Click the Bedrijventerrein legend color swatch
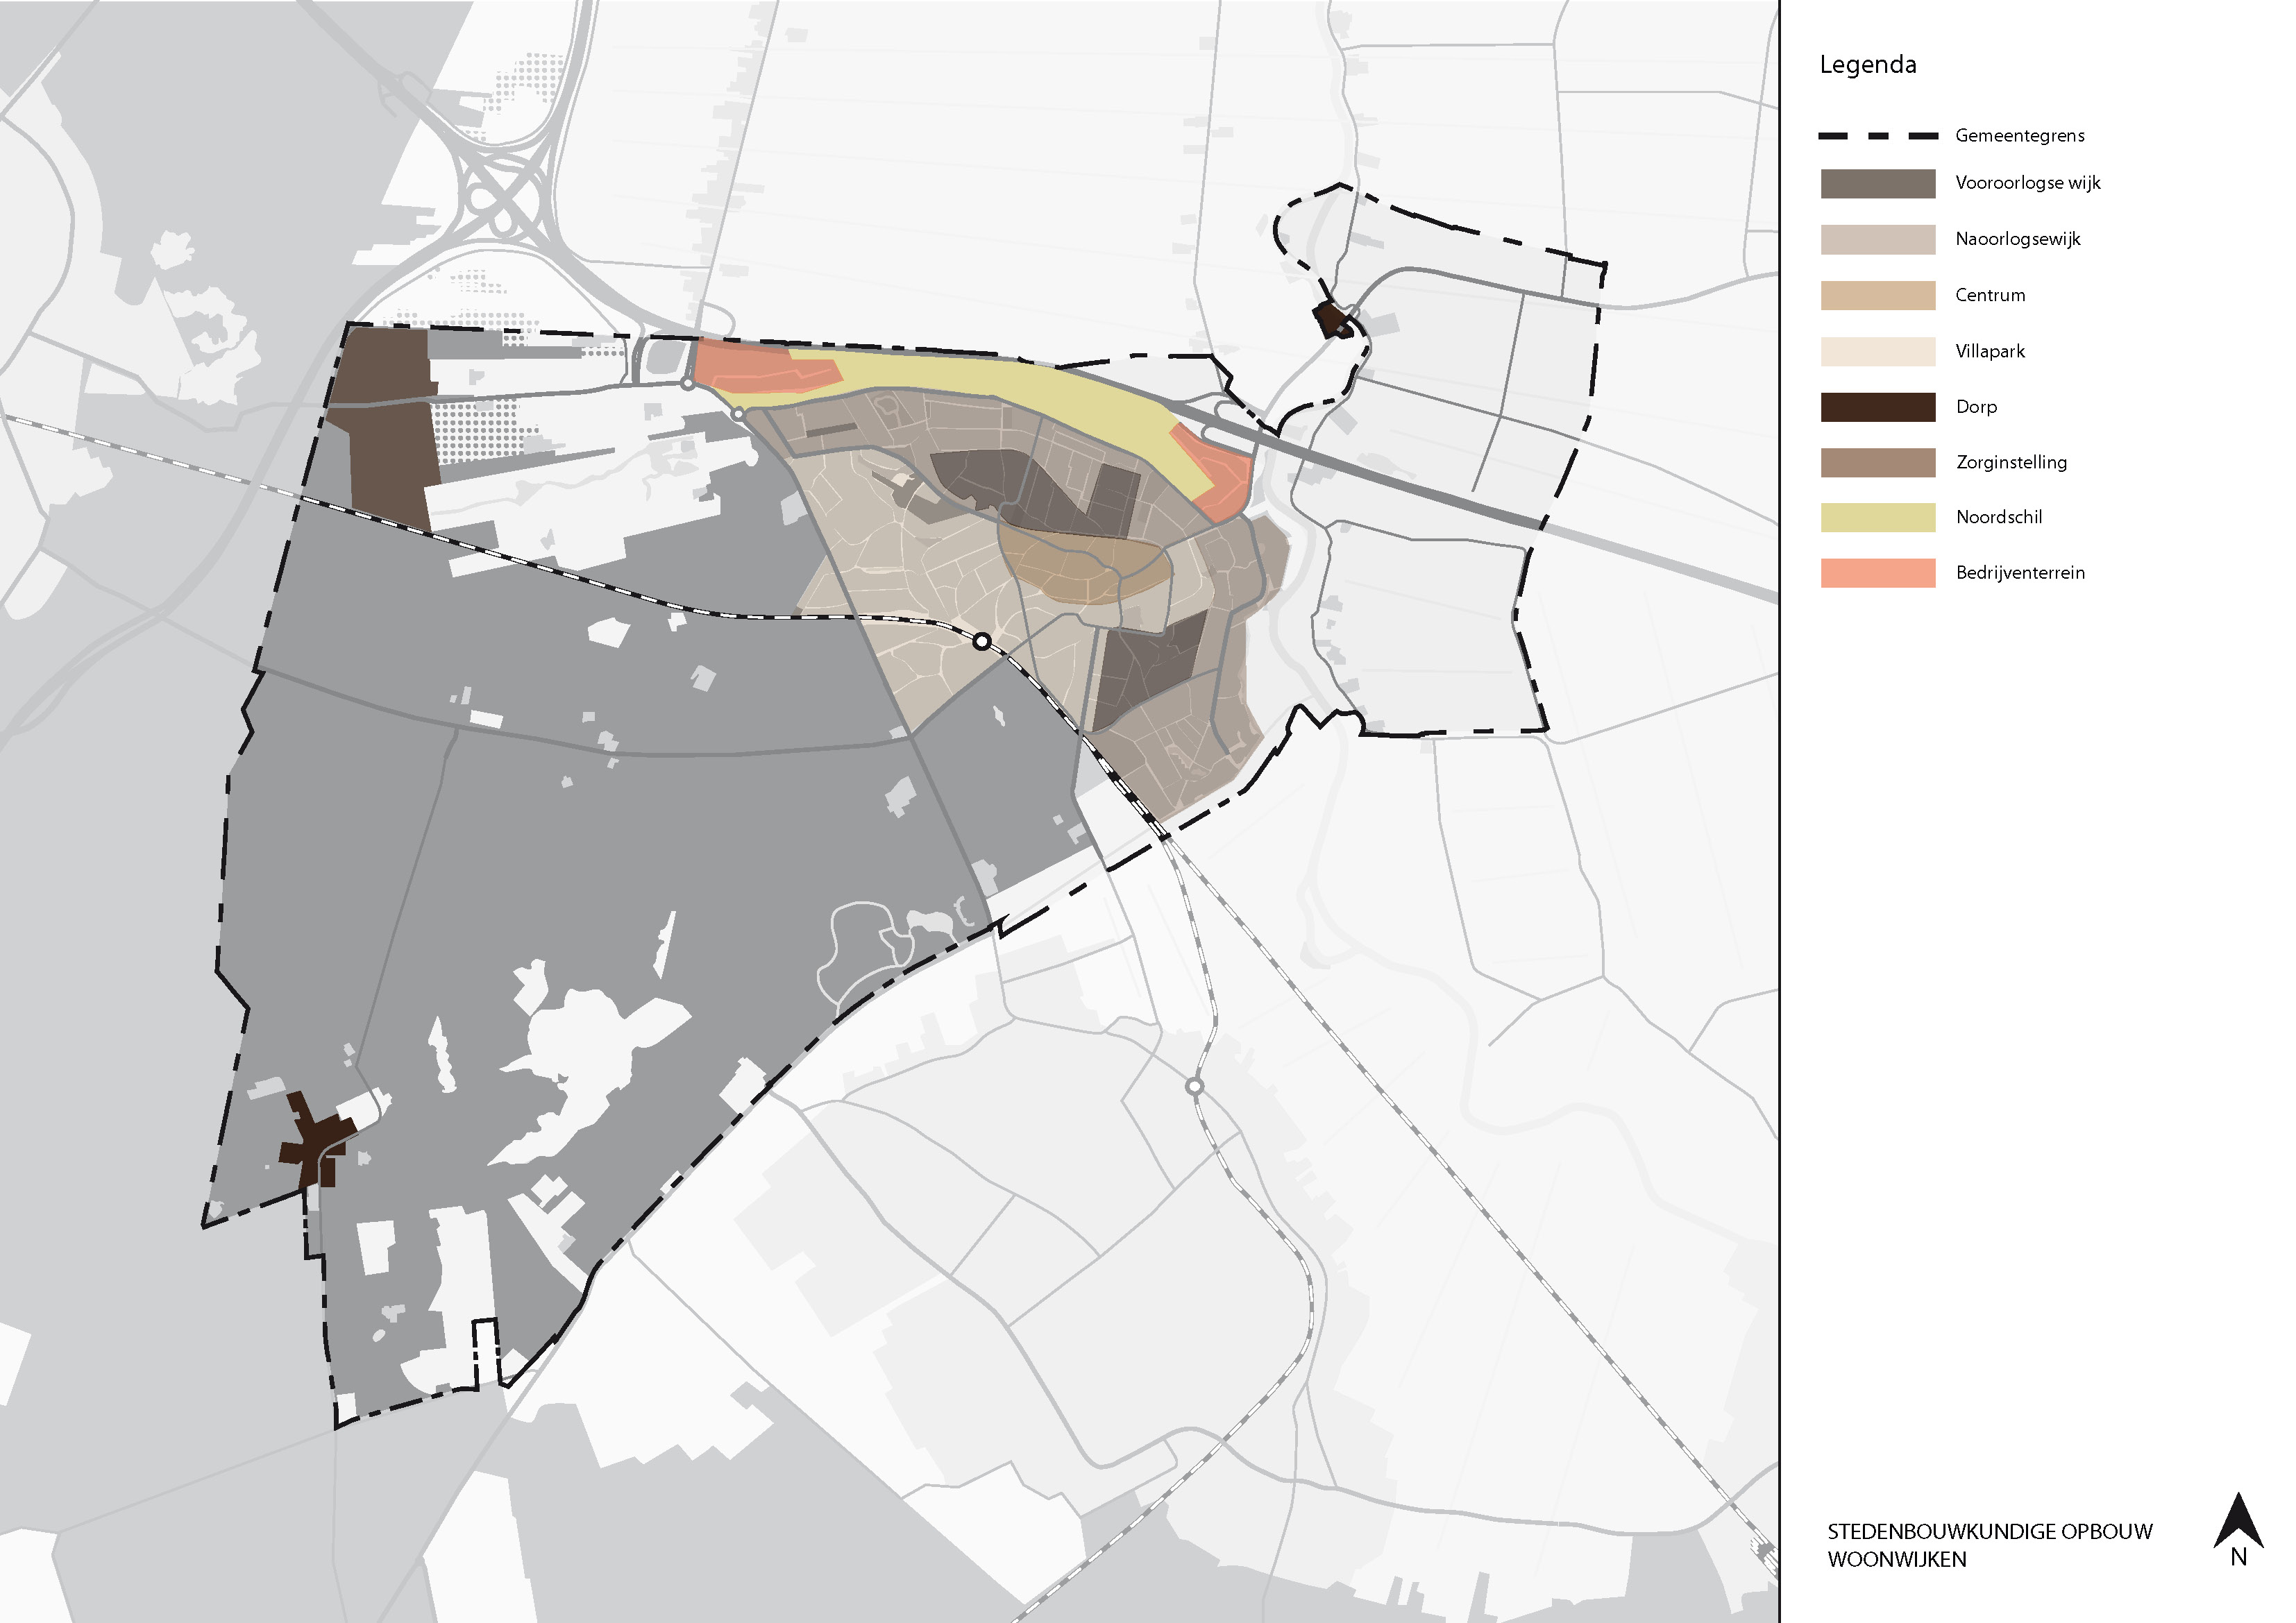 1877,572
